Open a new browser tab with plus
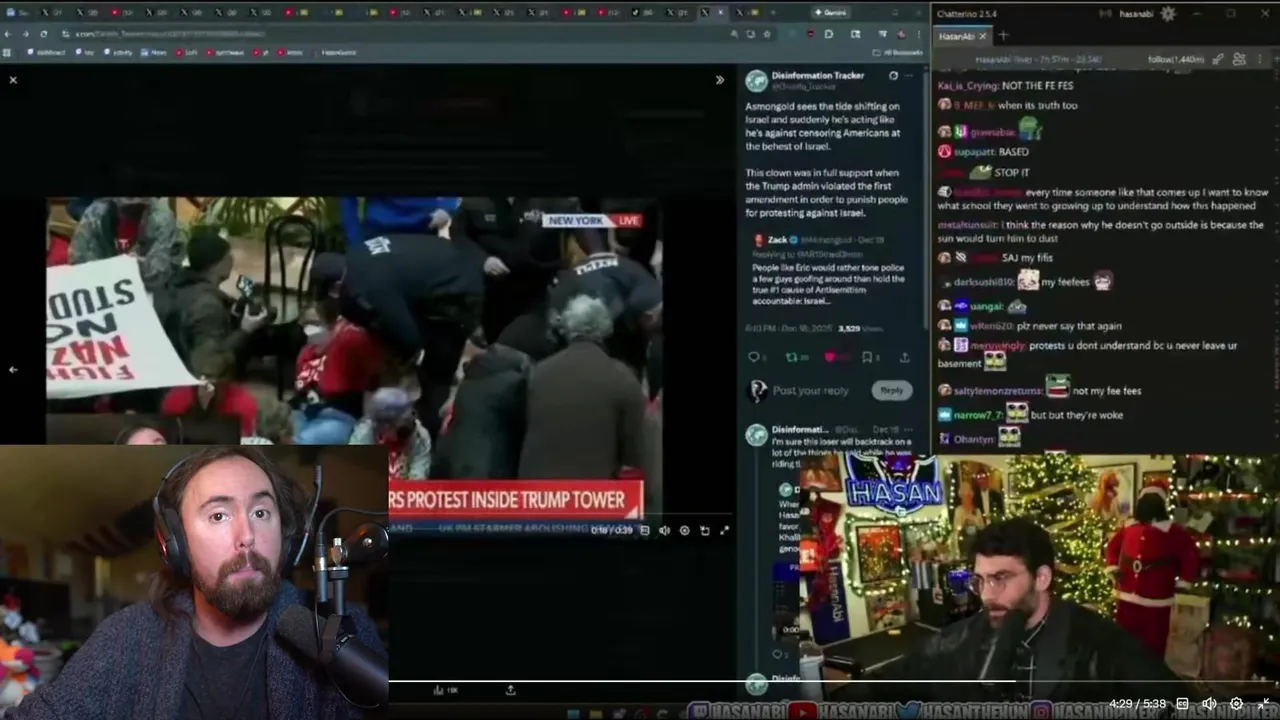1280x720 pixels. (x=773, y=12)
